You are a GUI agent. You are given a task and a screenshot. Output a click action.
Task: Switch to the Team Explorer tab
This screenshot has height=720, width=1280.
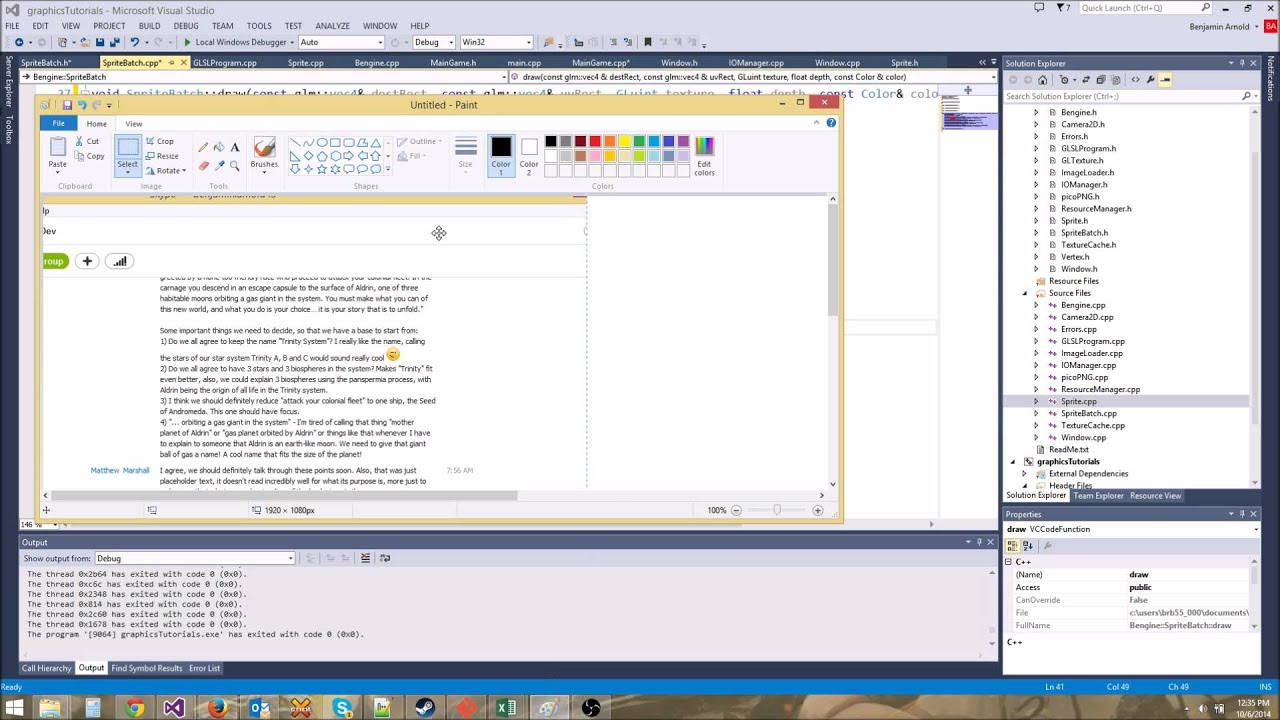click(x=1098, y=496)
